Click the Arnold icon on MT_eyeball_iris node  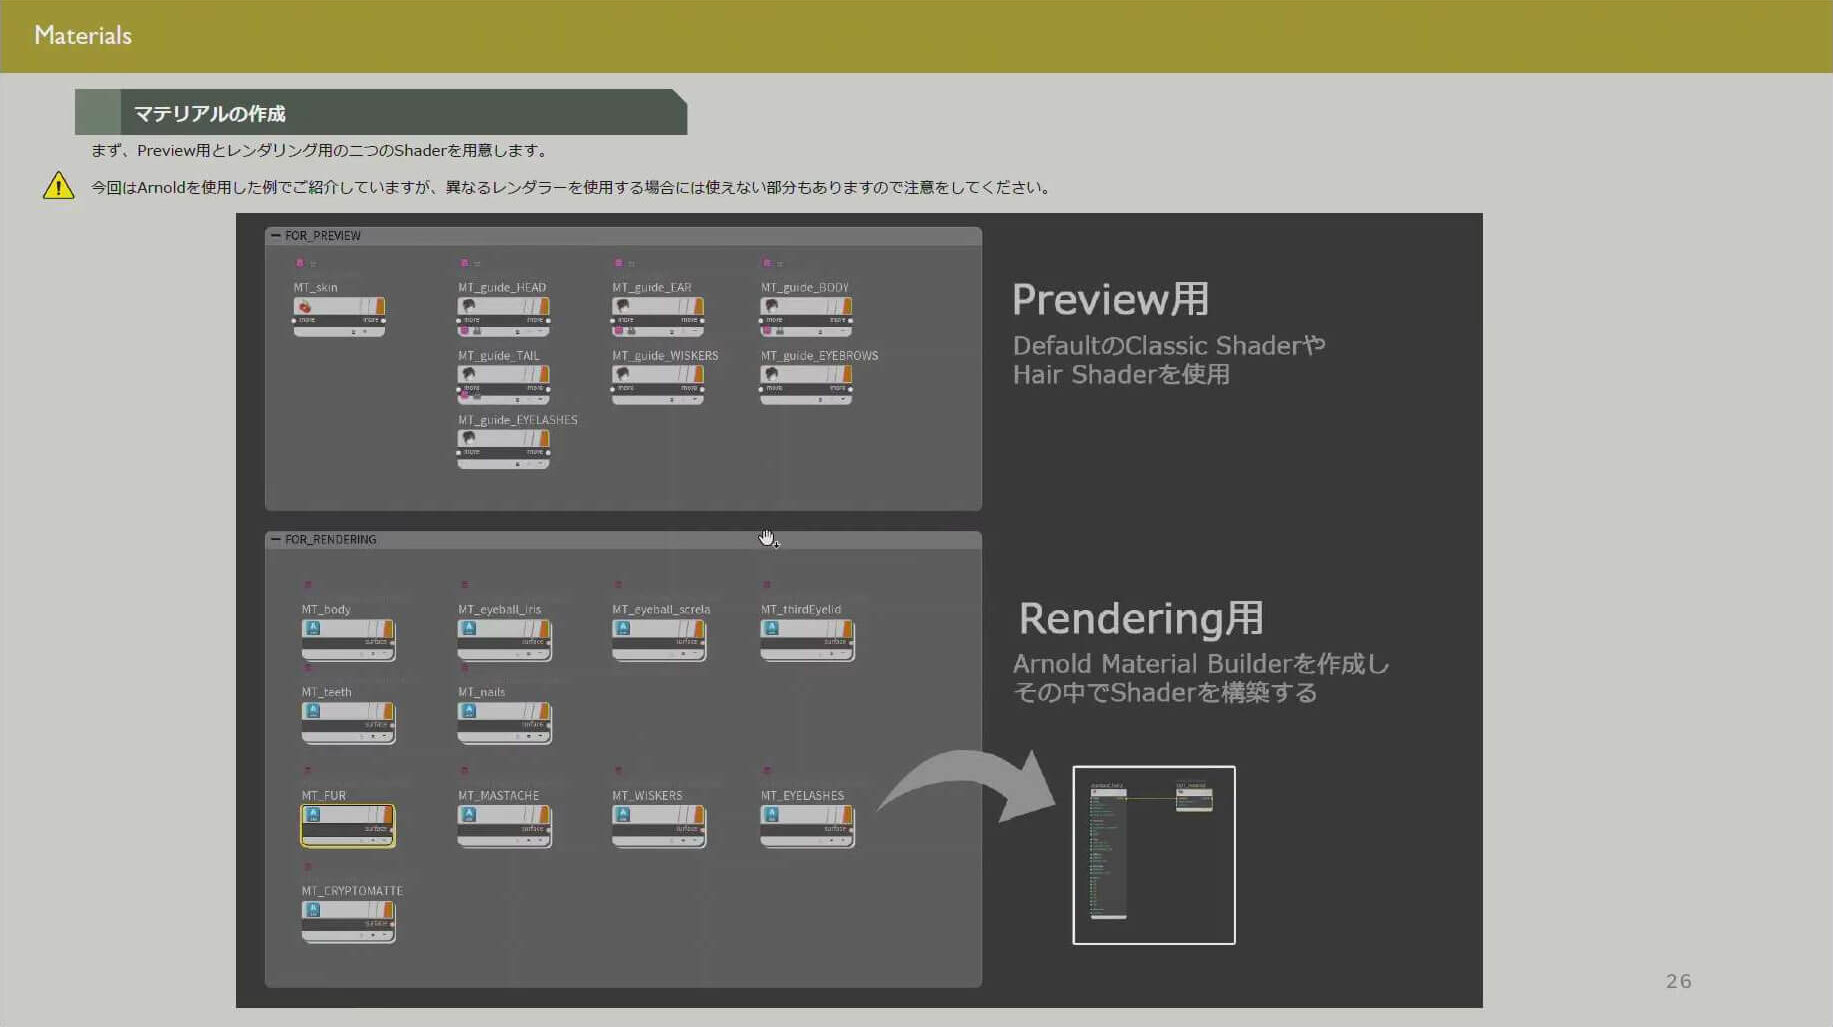469,628
